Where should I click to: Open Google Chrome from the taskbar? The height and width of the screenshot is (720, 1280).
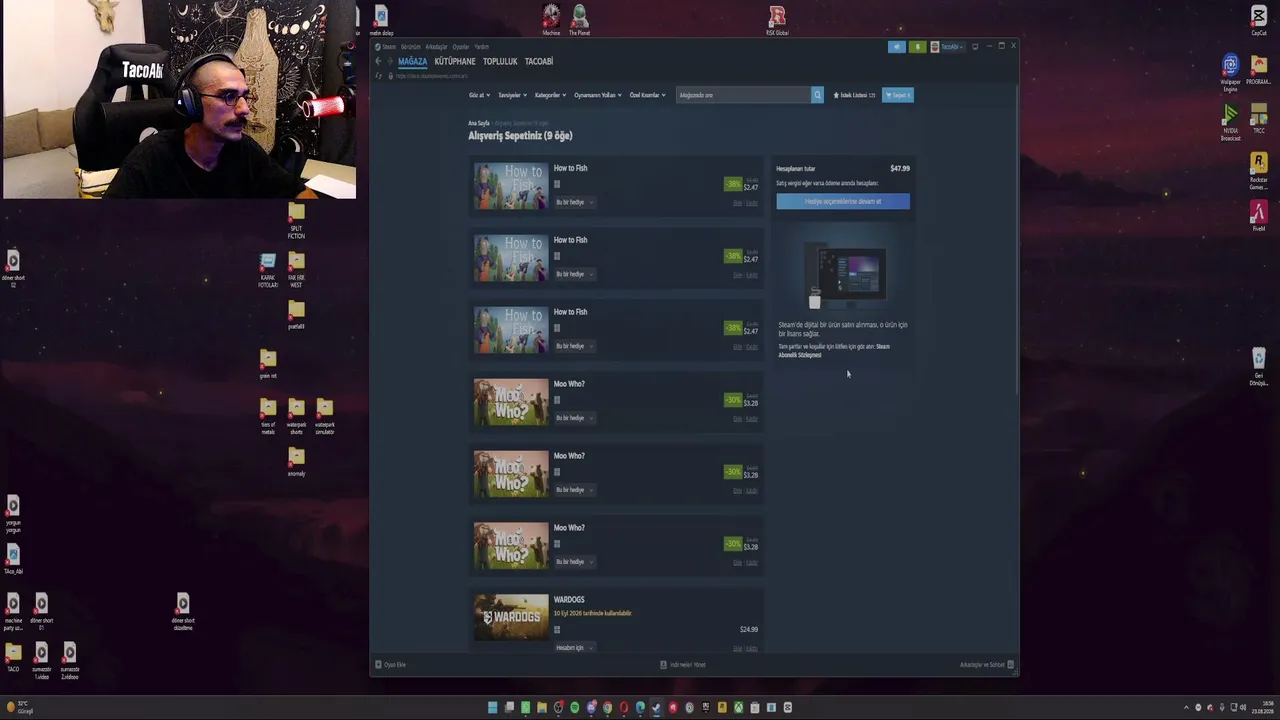click(607, 708)
